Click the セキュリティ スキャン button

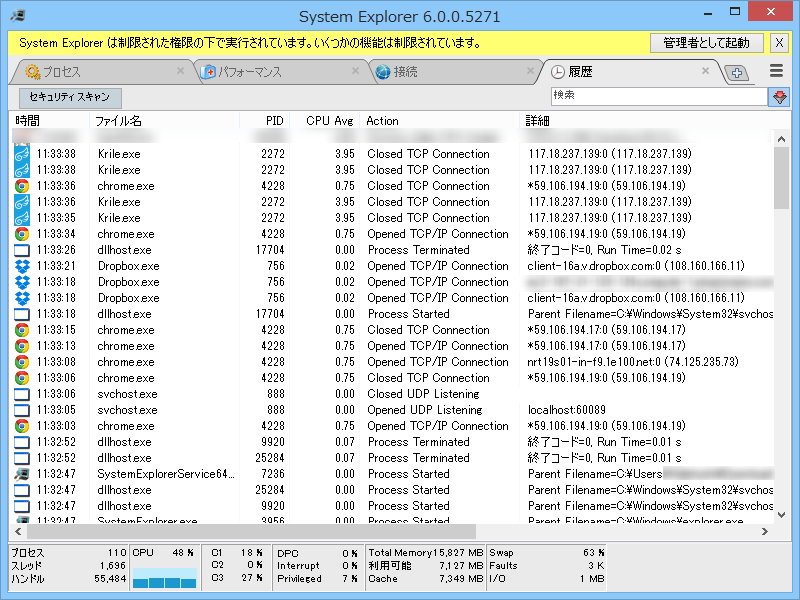(x=70, y=97)
